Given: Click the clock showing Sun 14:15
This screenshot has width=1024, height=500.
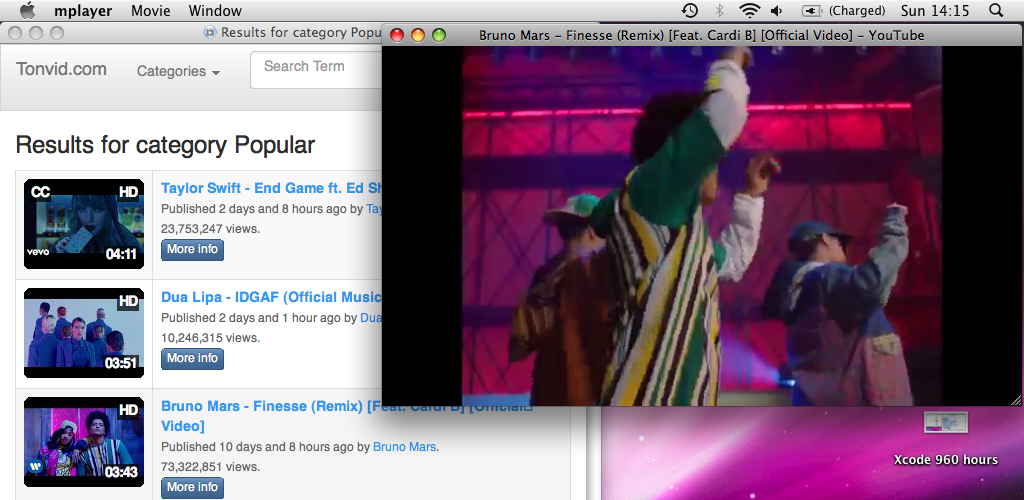Looking at the screenshot, I should (x=935, y=10).
